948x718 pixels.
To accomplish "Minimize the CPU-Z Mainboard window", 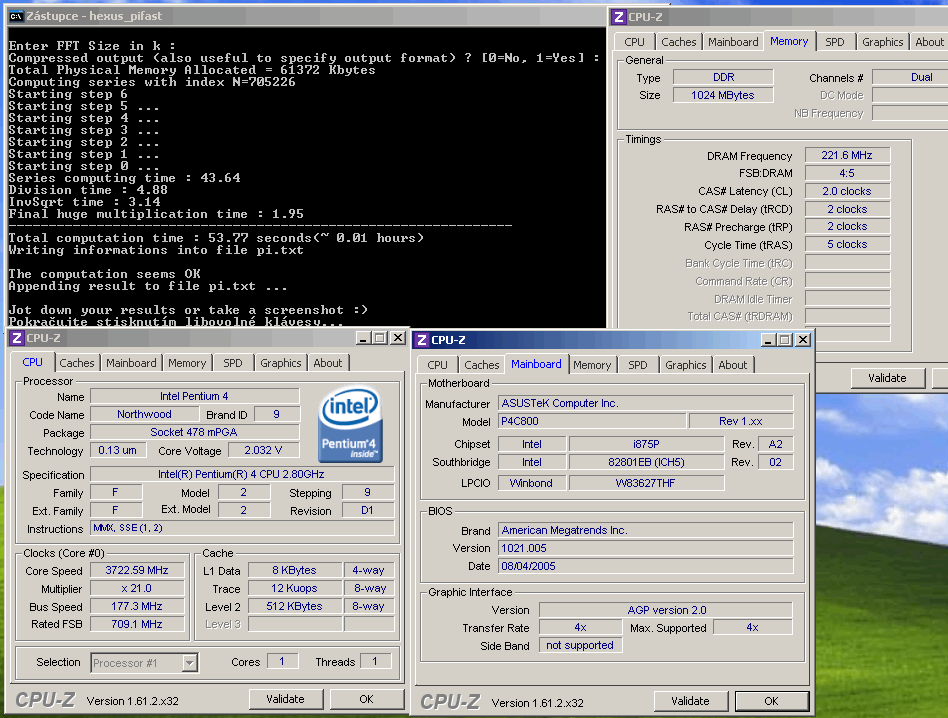I will point(768,340).
